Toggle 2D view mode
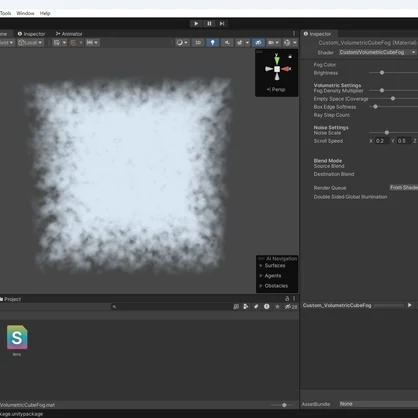The width and height of the screenshot is (418, 418). (198, 43)
